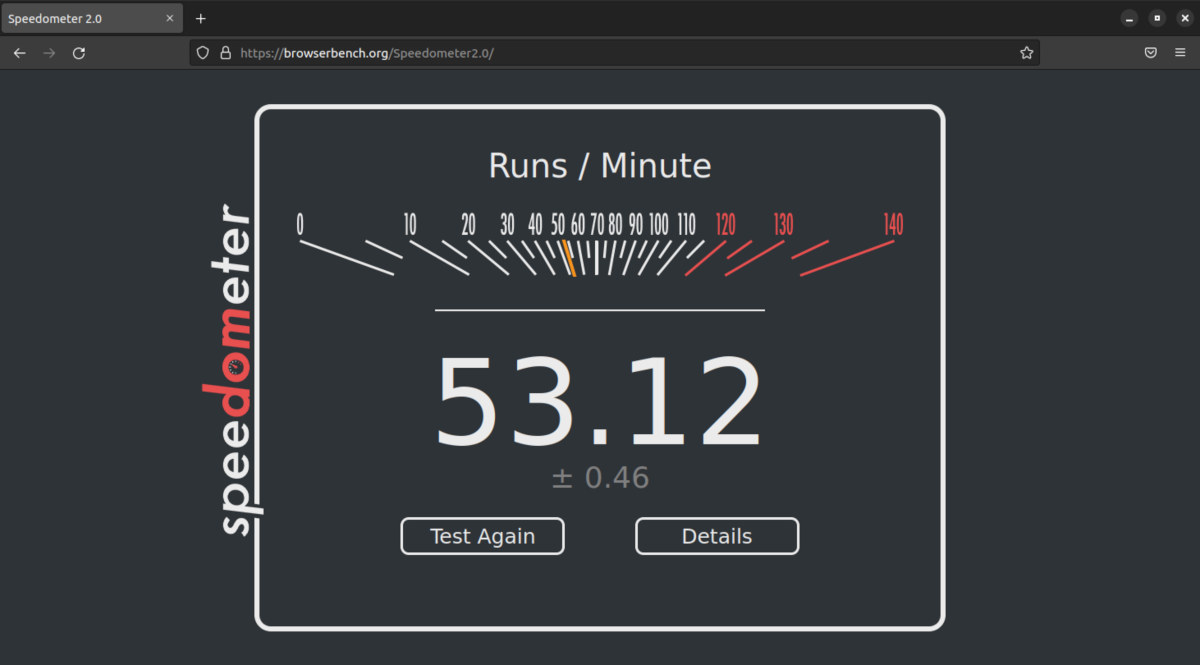This screenshot has width=1200, height=665.
Task: Click the red 120 gauge label
Action: tap(725, 224)
